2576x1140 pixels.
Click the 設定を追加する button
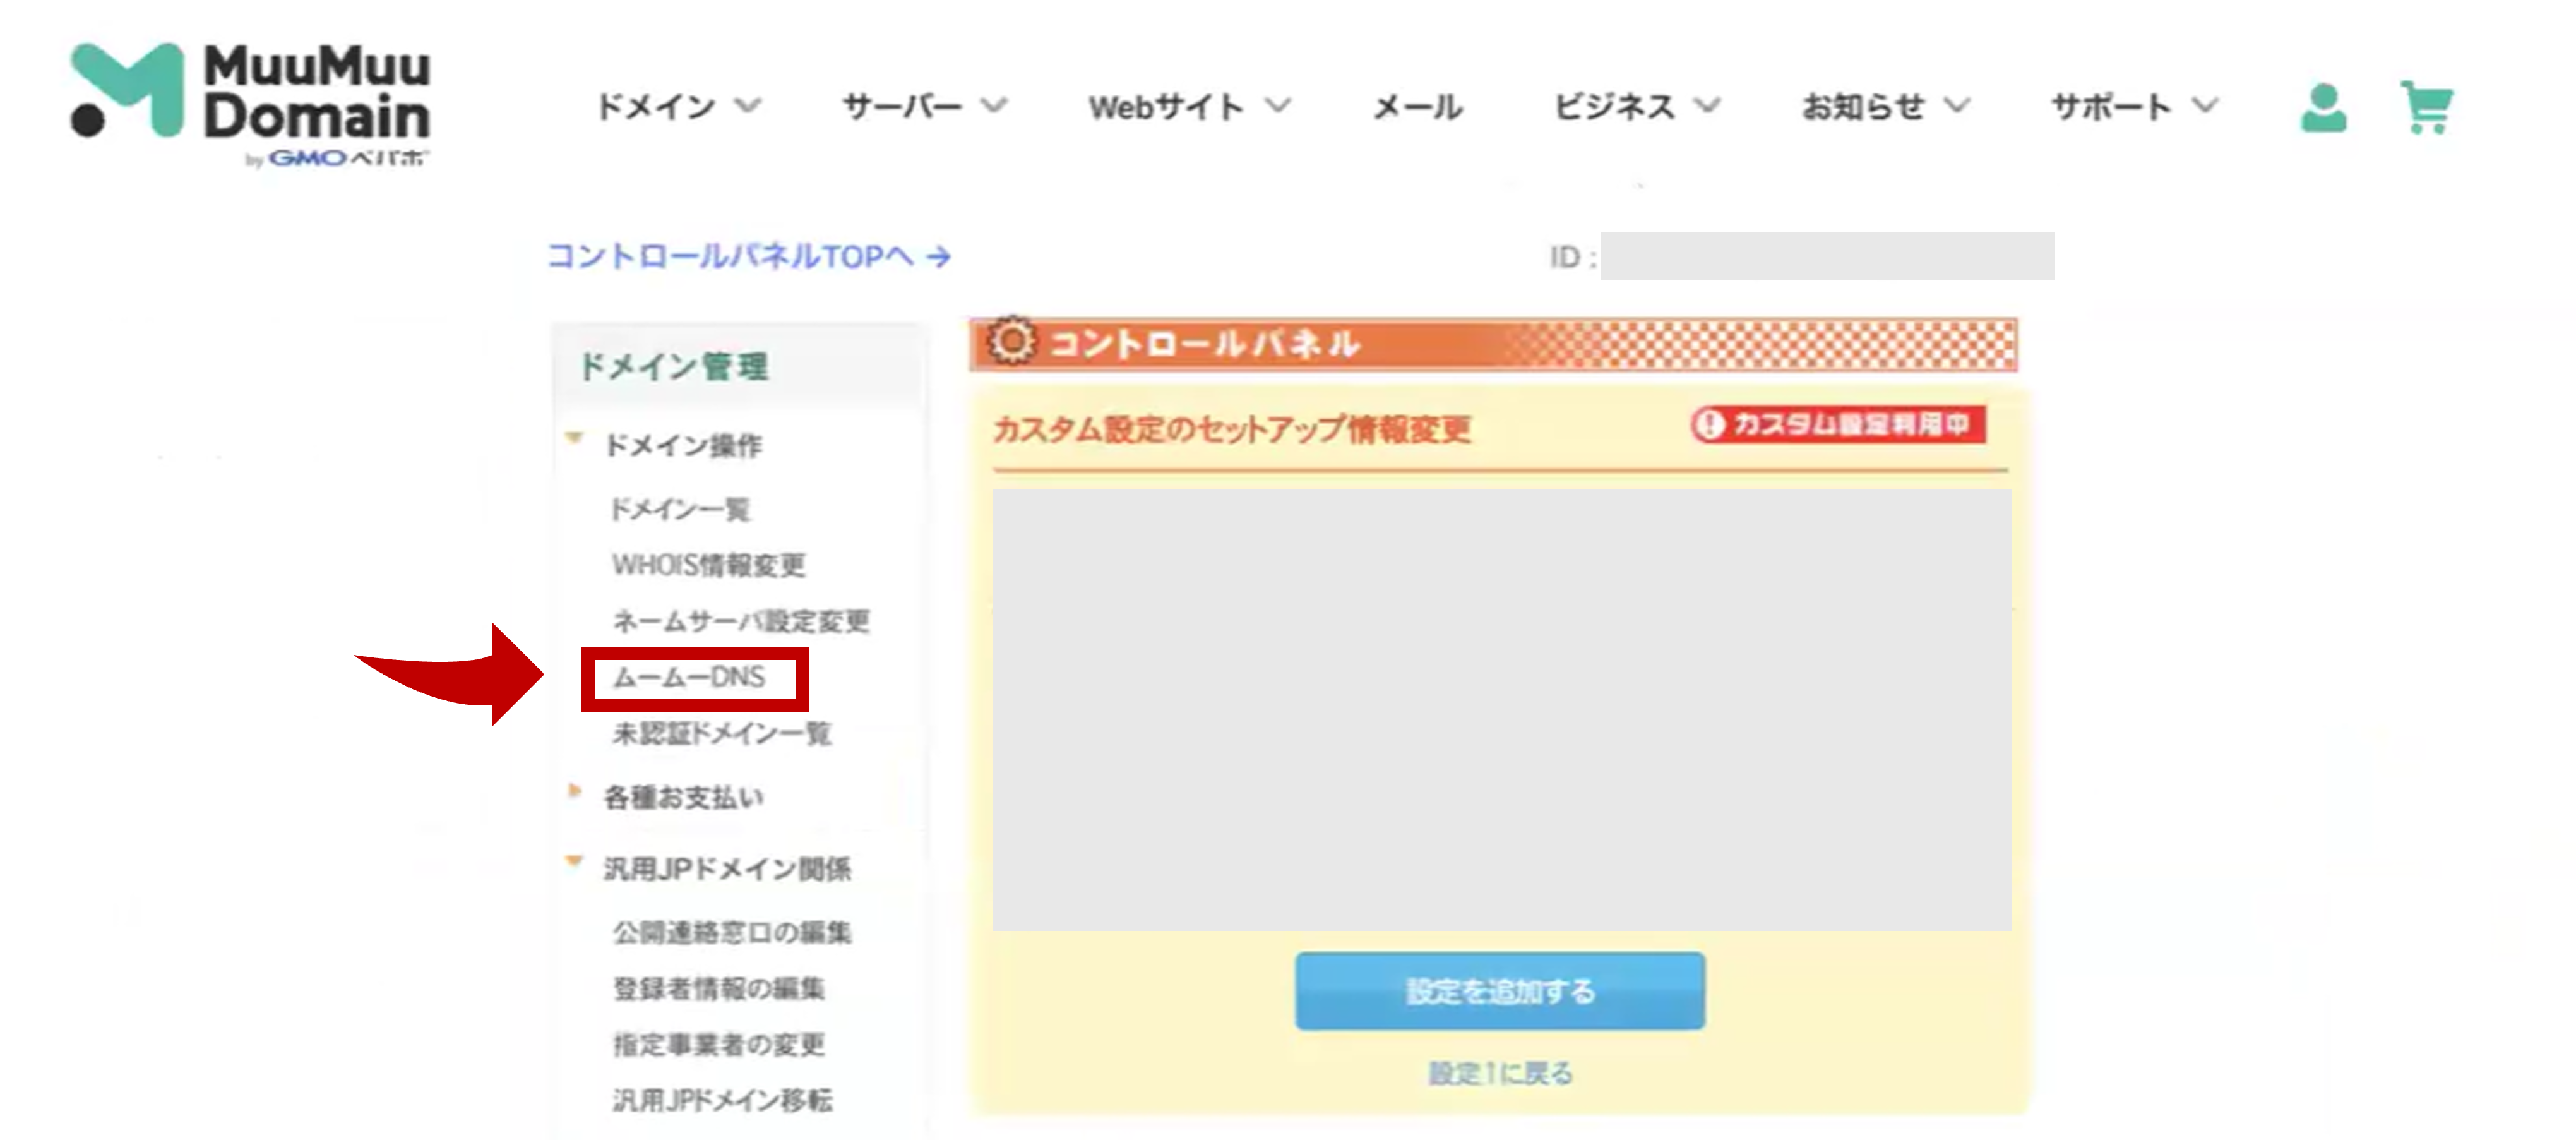click(1499, 993)
